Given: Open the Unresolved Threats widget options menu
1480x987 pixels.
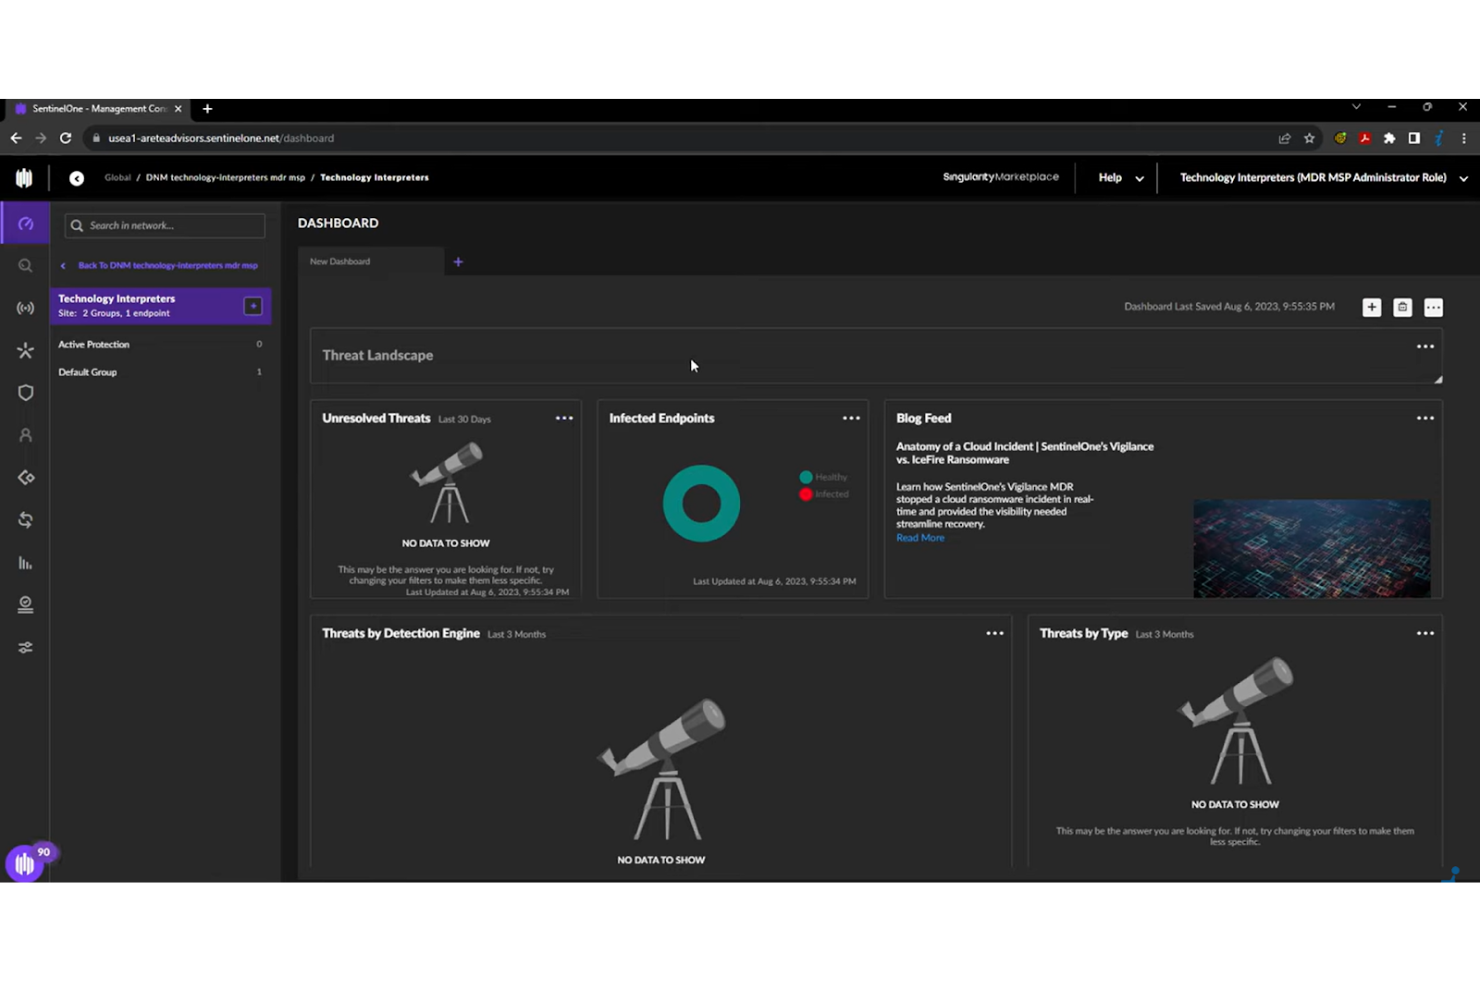Looking at the screenshot, I should coord(564,418).
